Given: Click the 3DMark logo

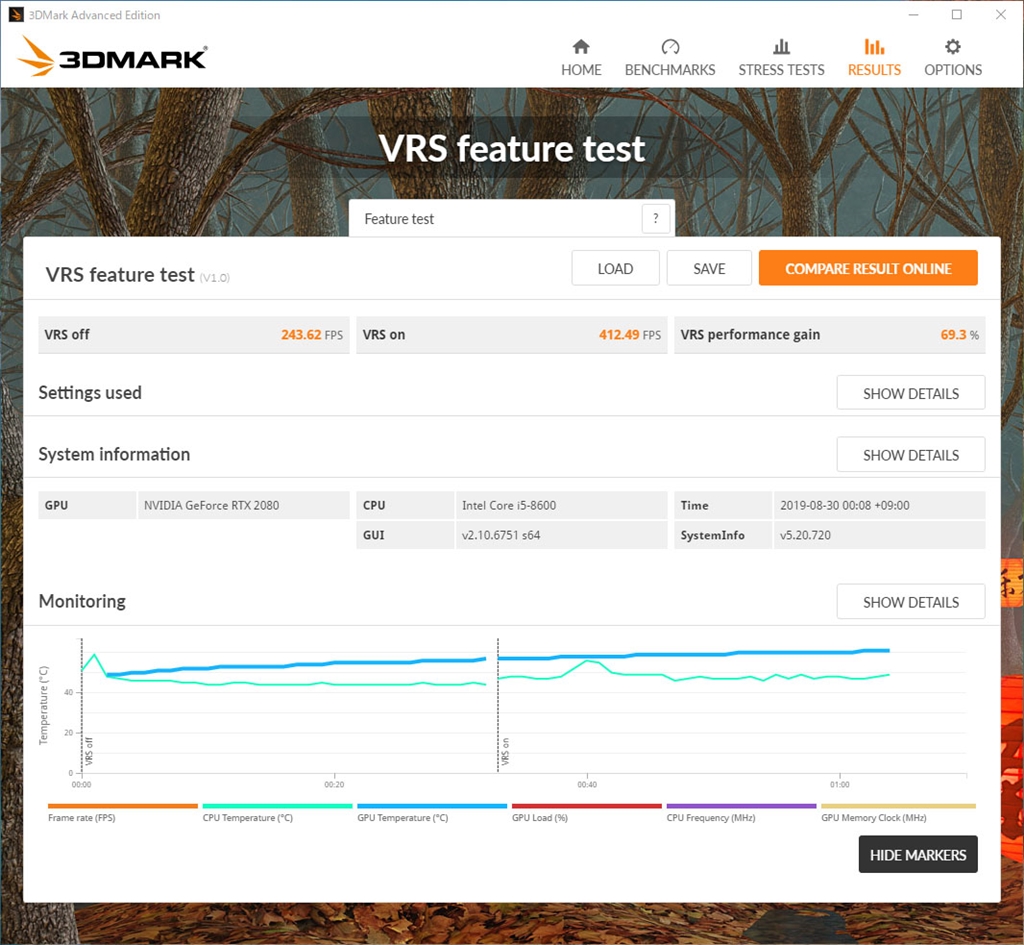Looking at the screenshot, I should coord(112,57).
